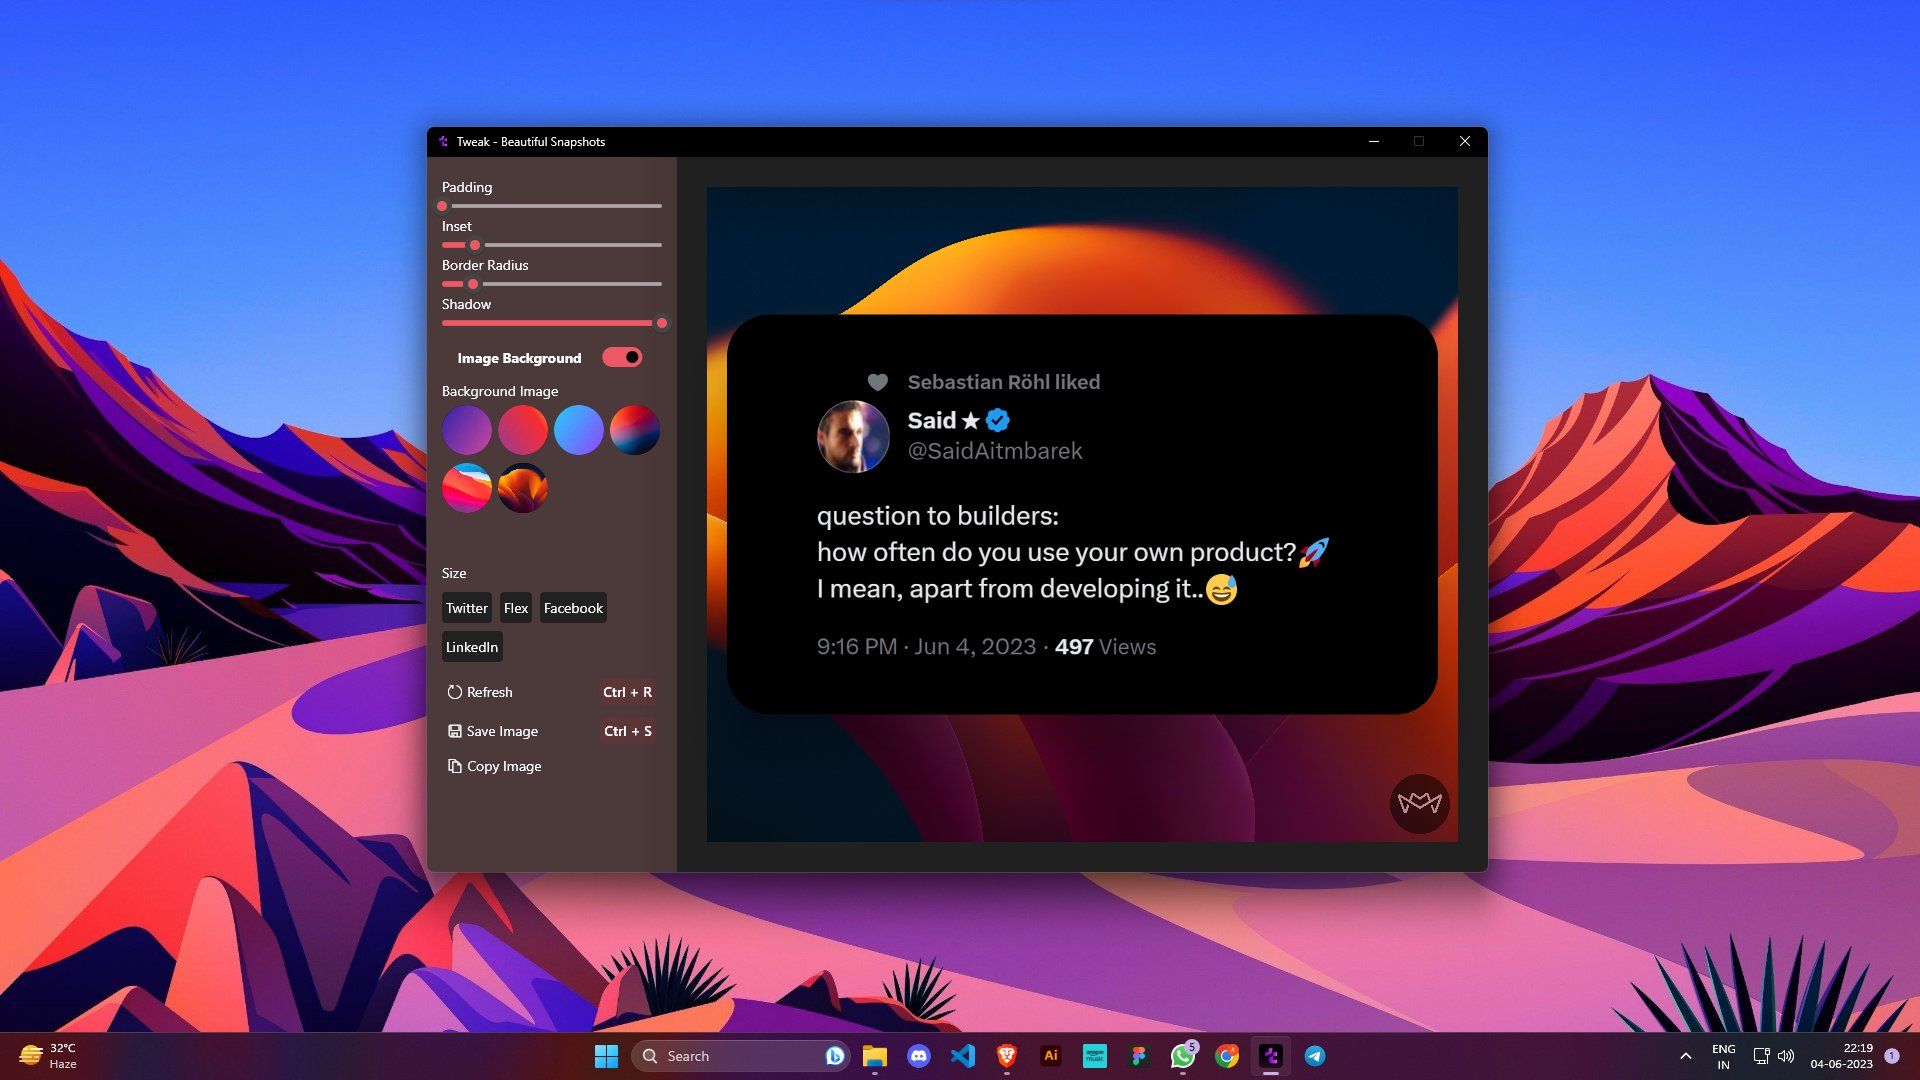This screenshot has width=1920, height=1080.
Task: Open Figma from the taskbar
Action: 1139,1055
